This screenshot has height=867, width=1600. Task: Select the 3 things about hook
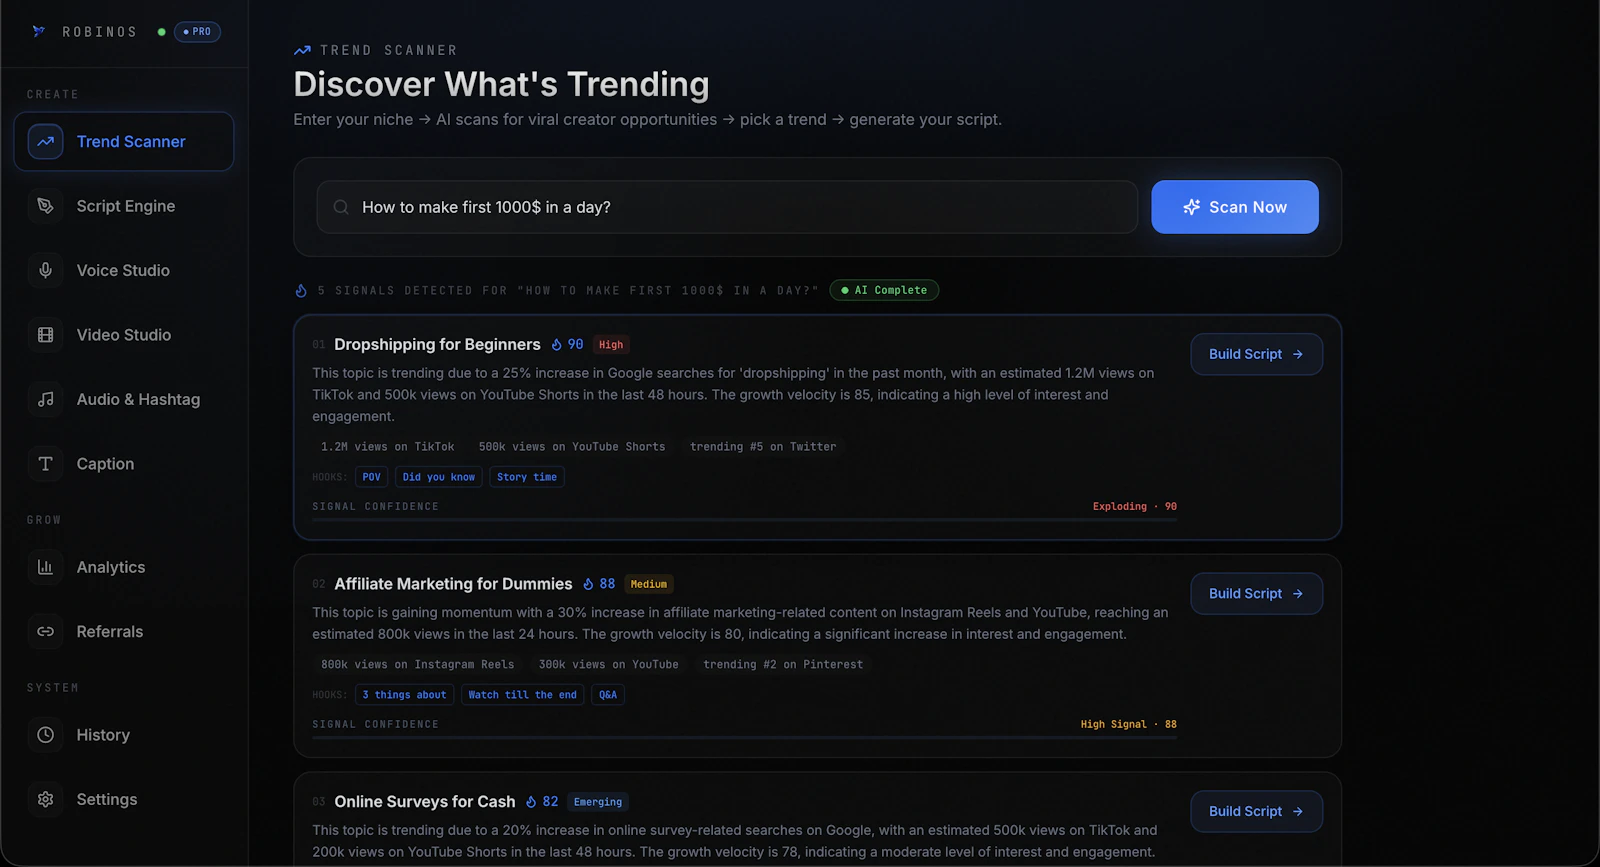pos(405,695)
